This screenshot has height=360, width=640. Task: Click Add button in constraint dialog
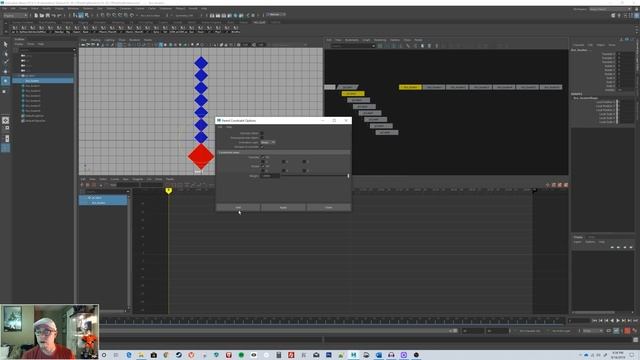point(238,207)
